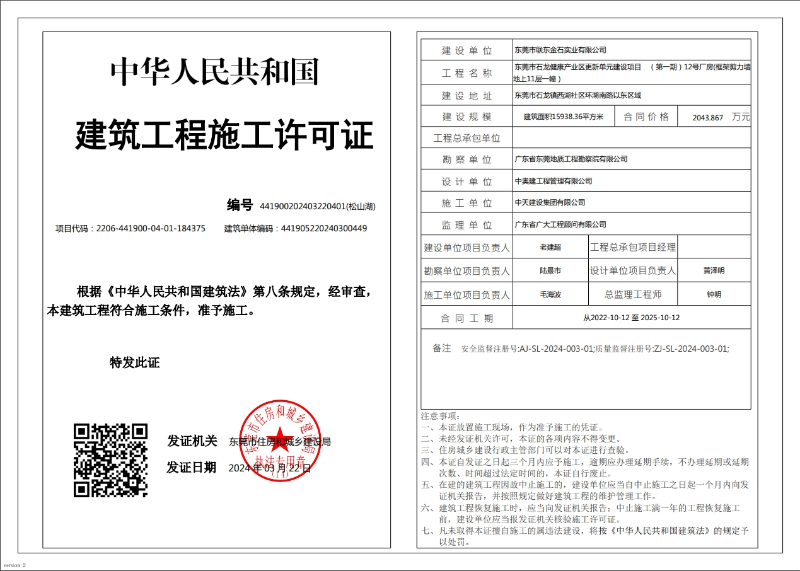Click the red official seal stamp

(280, 441)
